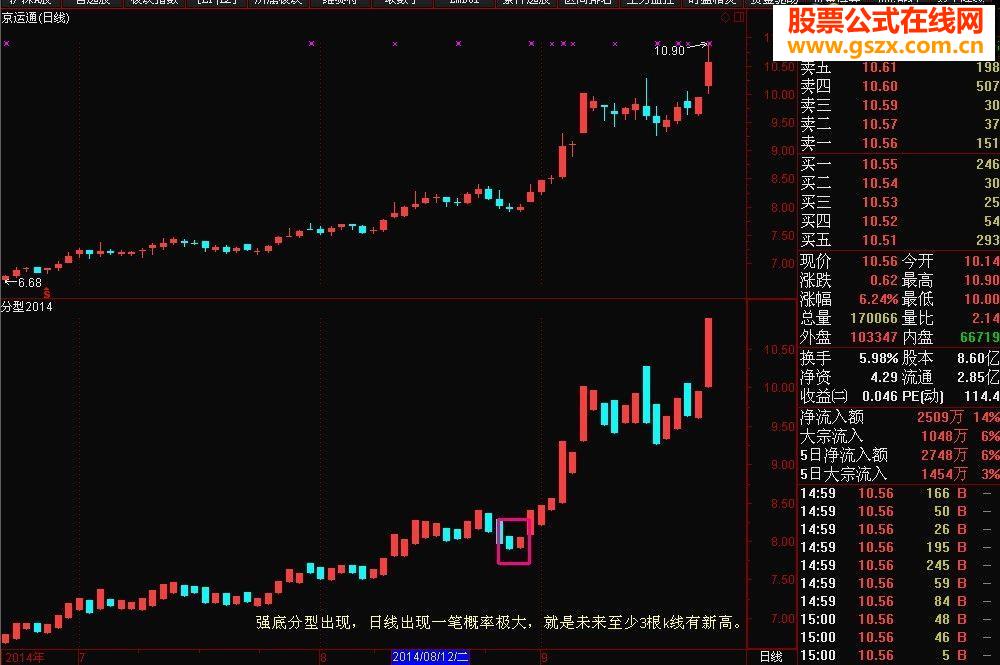Click the 5日净流入额 2748万 row
The image size is (1000, 665).
coord(899,455)
